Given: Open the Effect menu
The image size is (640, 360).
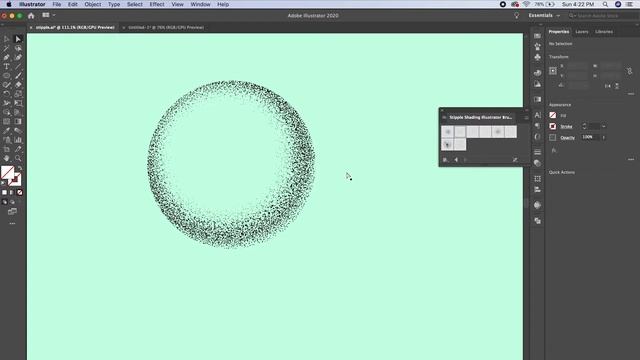Looking at the screenshot, I should point(157,4).
